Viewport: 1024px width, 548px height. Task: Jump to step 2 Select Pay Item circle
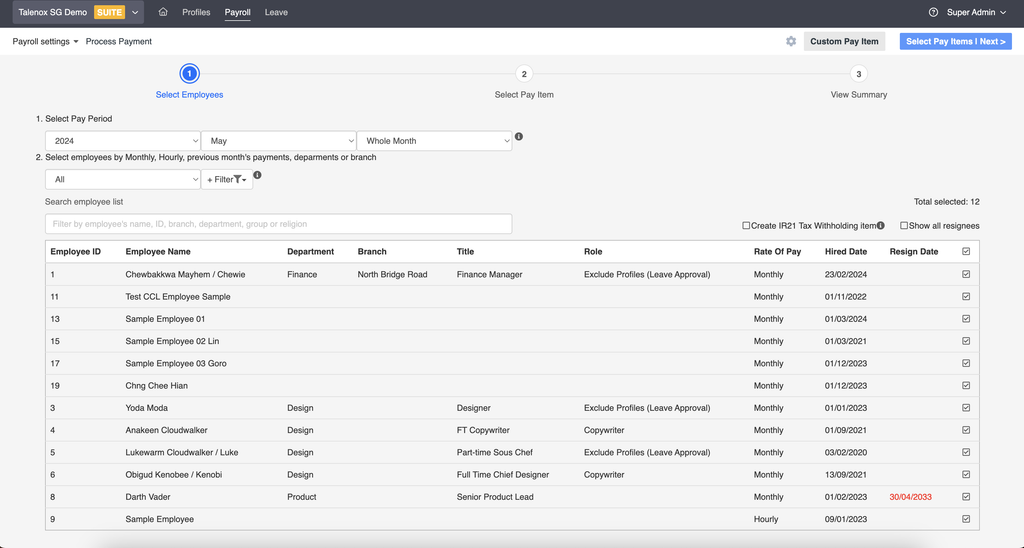coord(524,74)
